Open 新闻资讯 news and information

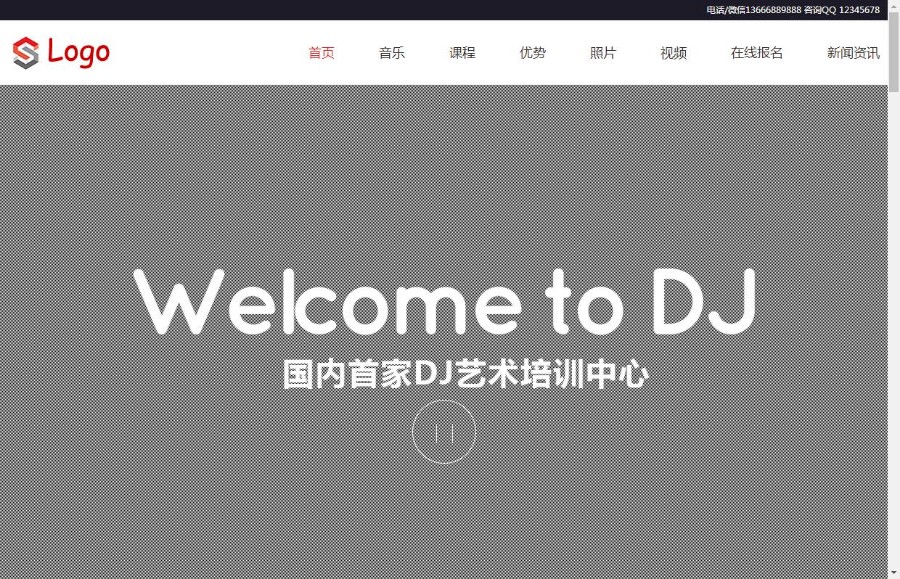pyautogui.click(x=852, y=53)
